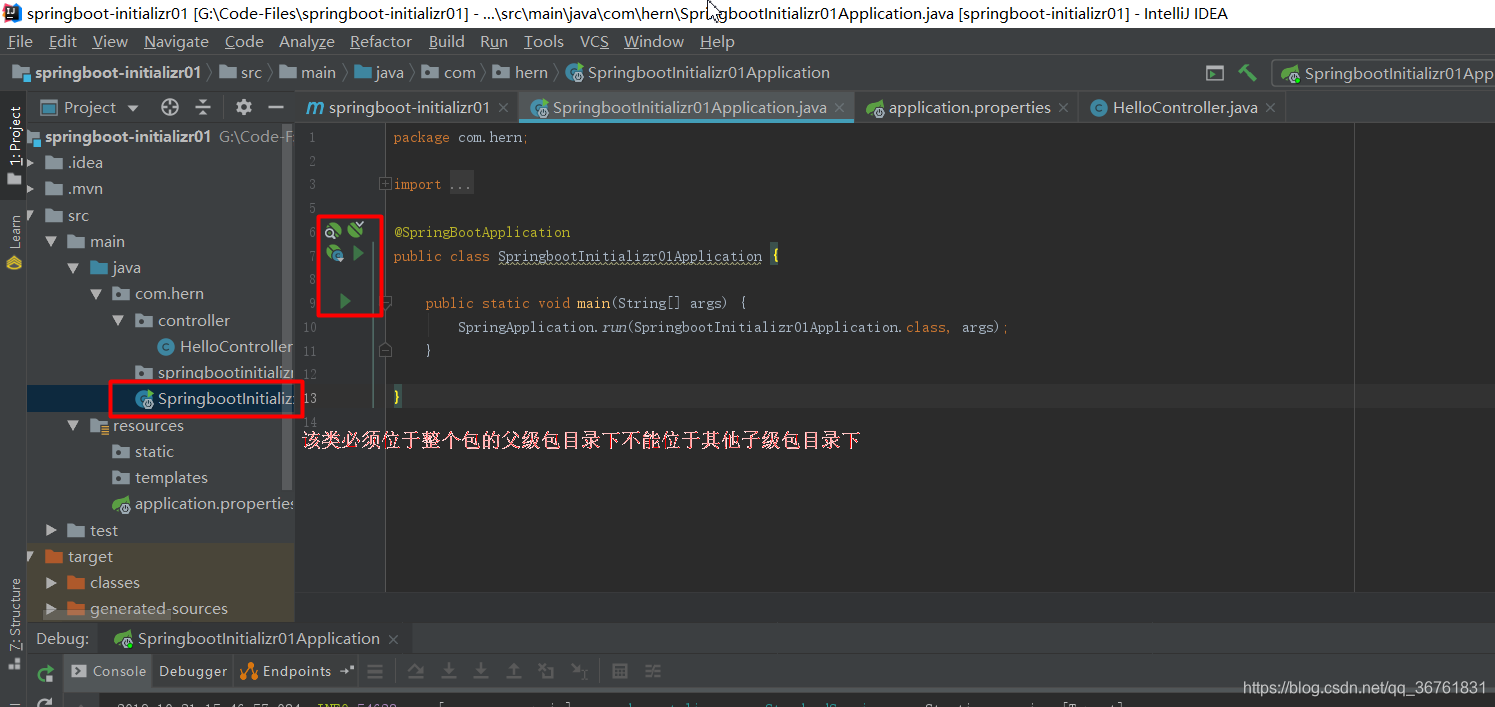Expand the folded import statements
The height and width of the screenshot is (707, 1495).
click(385, 184)
